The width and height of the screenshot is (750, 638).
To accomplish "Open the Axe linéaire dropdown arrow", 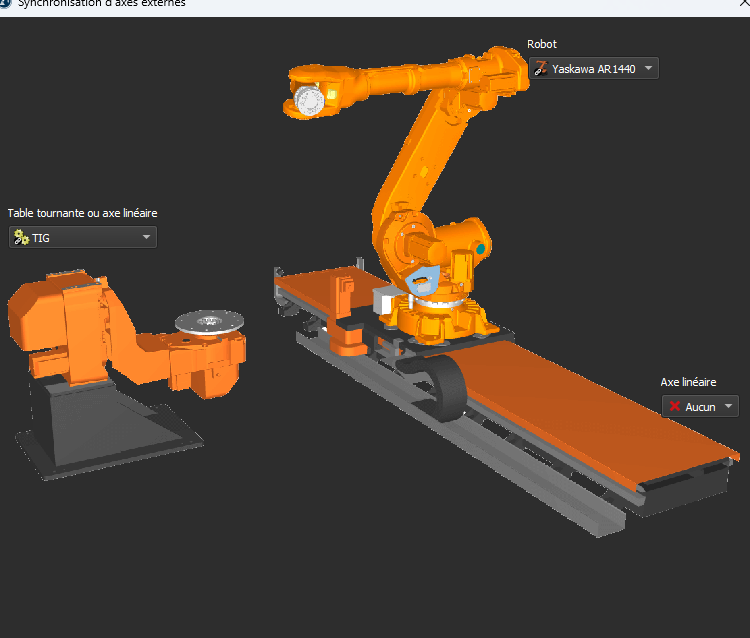I will 728,407.
